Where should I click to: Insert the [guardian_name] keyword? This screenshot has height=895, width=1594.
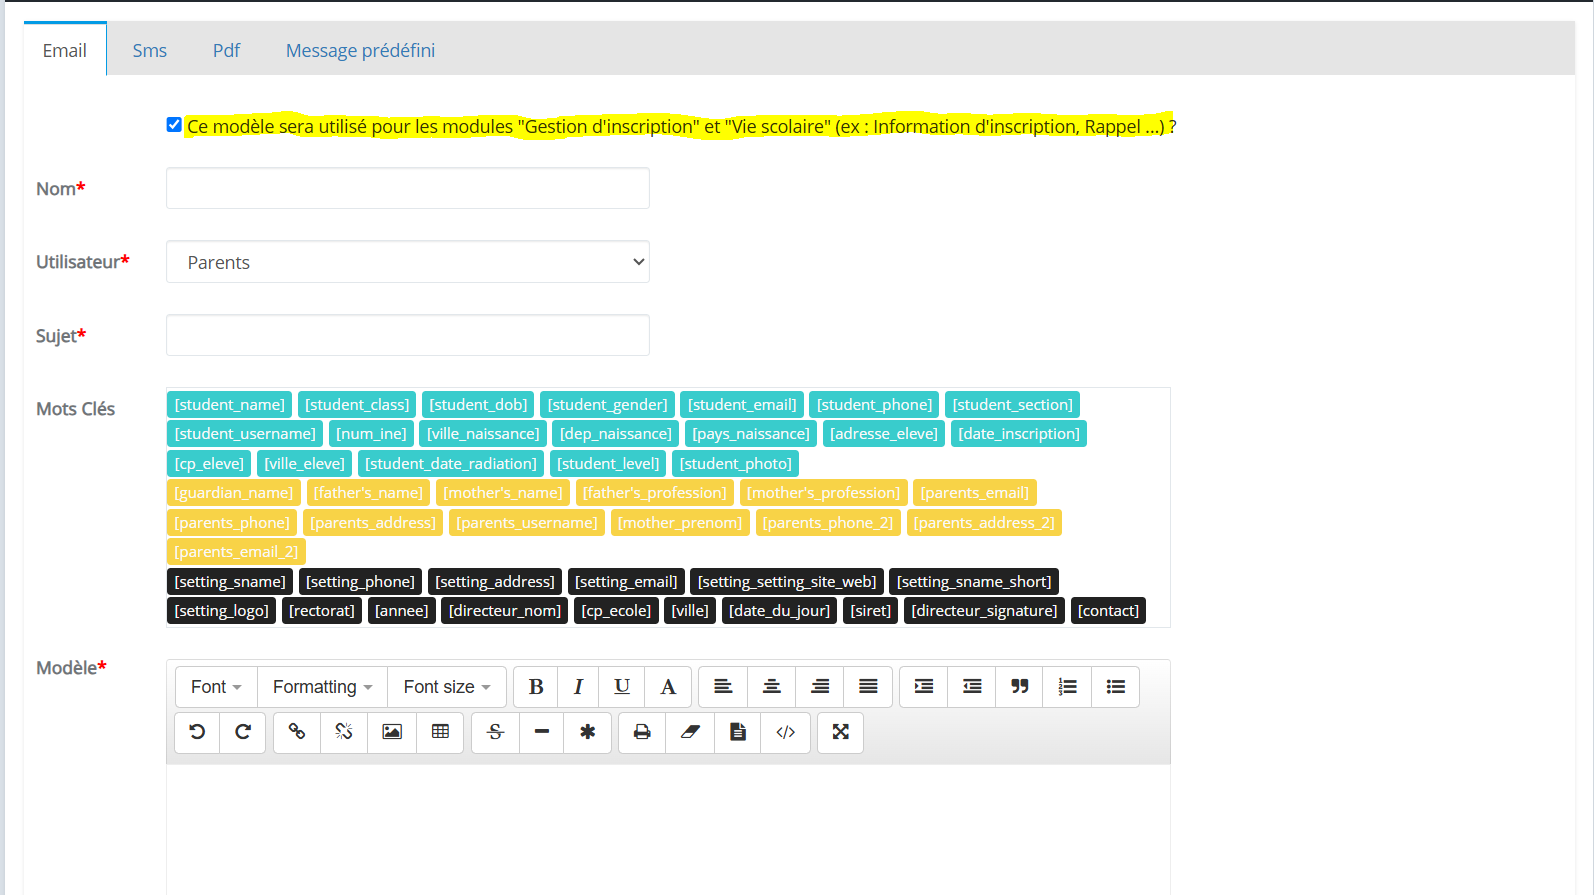[x=234, y=493]
